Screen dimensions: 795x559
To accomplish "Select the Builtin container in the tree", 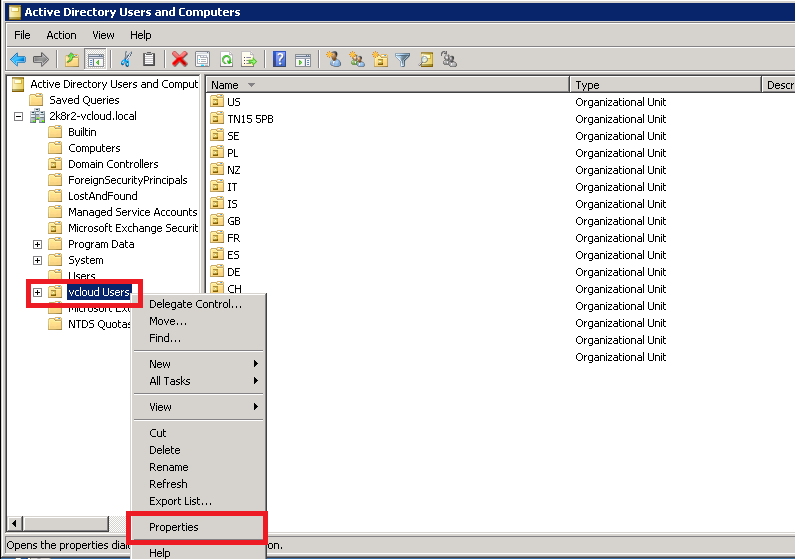I will coord(82,132).
